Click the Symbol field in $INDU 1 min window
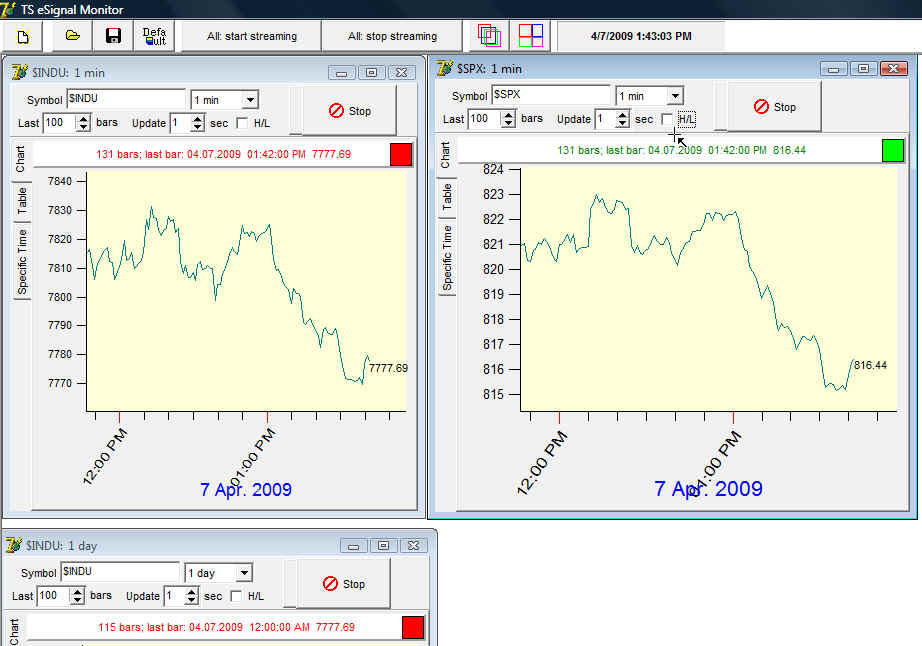Screen dimensions: 922x646 coord(125,99)
